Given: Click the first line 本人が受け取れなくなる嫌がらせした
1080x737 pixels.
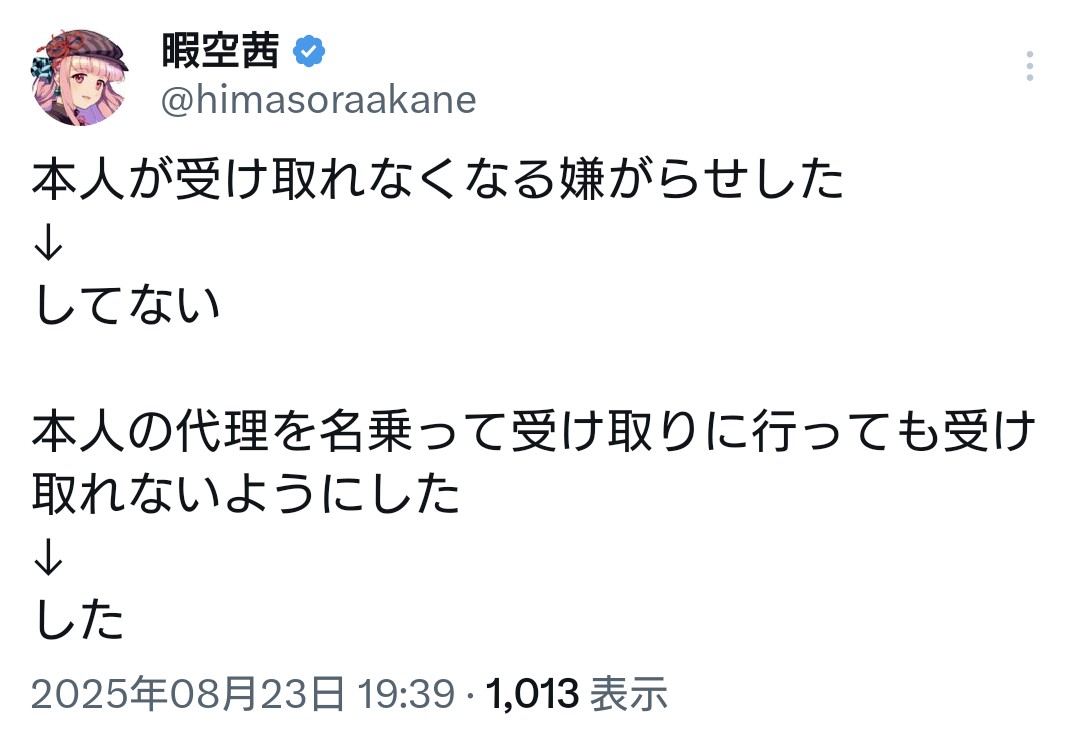Looking at the screenshot, I should pyautogui.click(x=438, y=179).
